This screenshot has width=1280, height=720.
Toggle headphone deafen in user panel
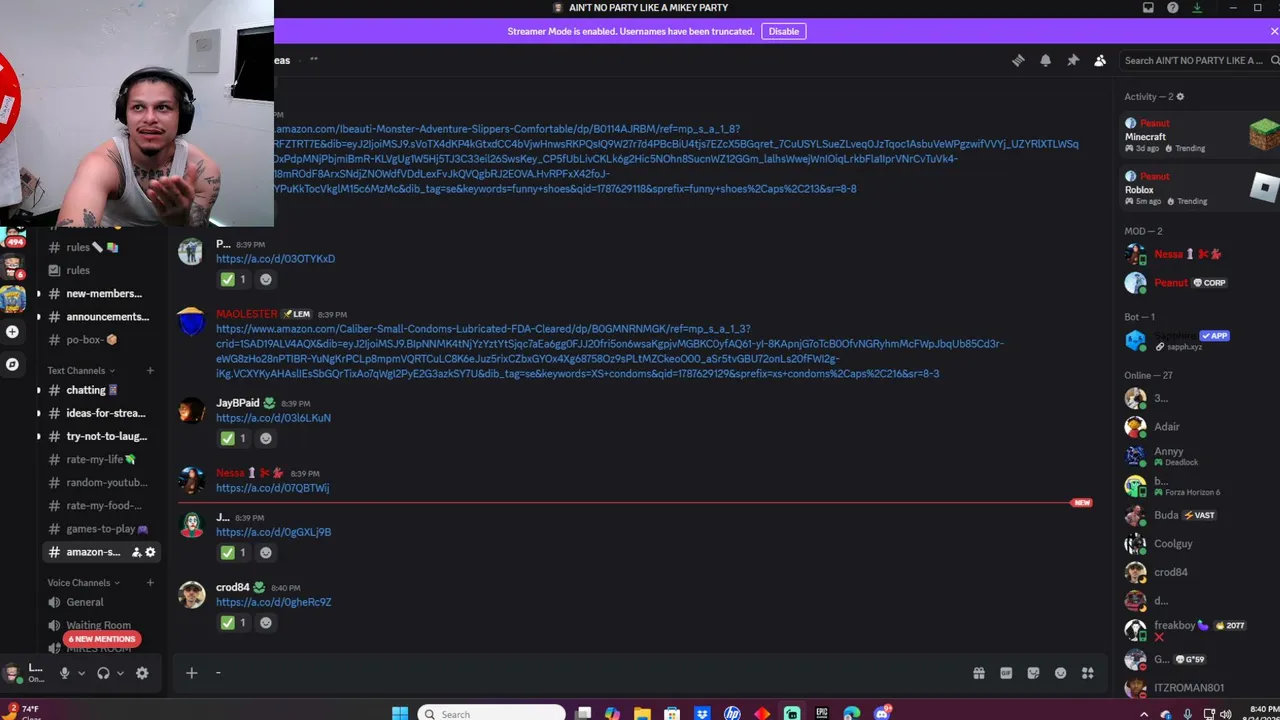[x=103, y=673]
